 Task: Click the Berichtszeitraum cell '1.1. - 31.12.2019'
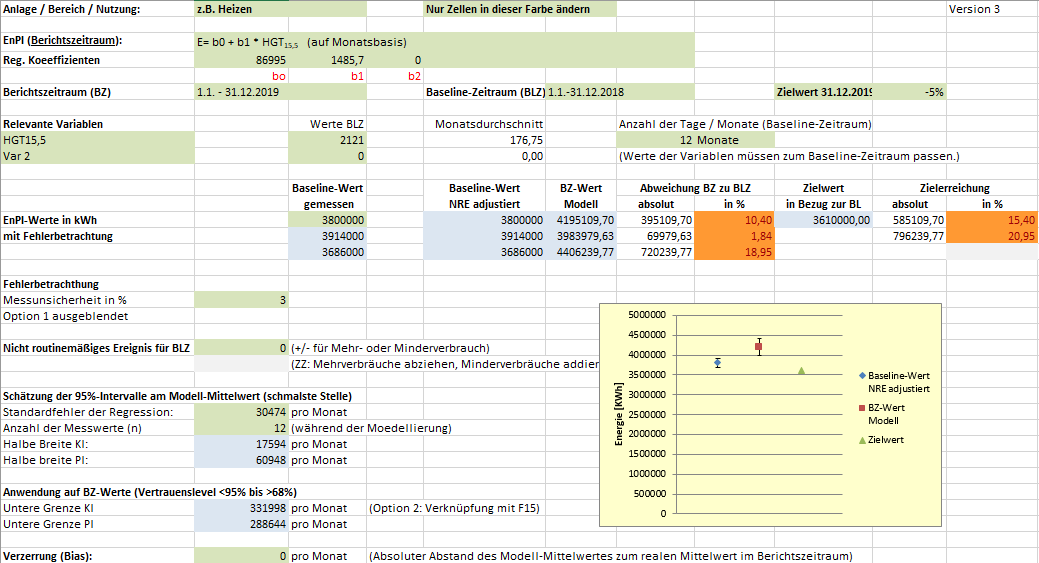(240, 92)
